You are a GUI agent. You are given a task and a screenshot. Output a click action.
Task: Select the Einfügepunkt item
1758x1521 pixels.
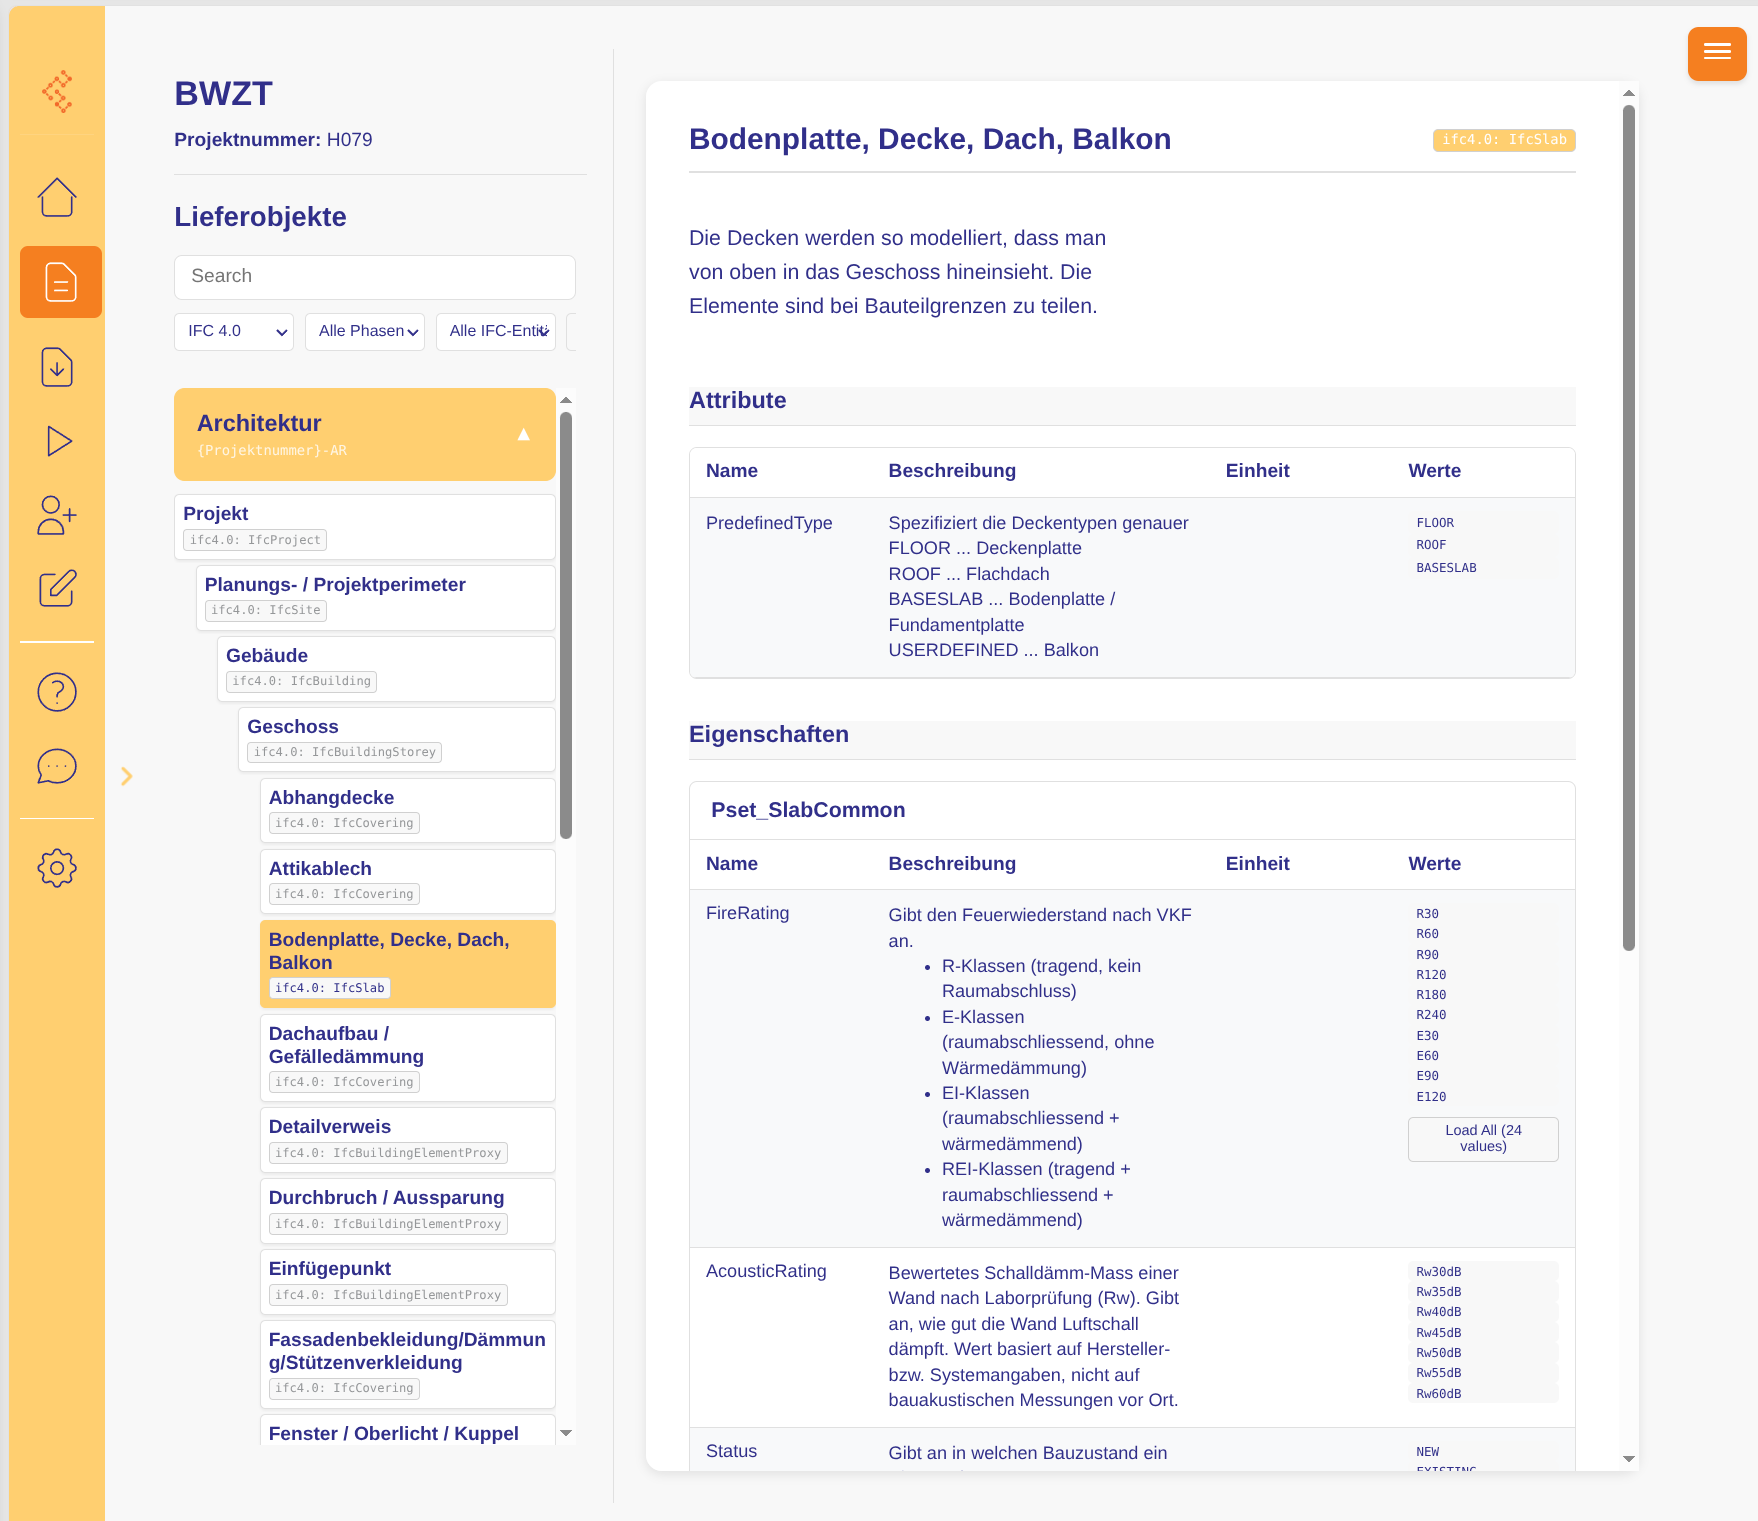tap(408, 1282)
